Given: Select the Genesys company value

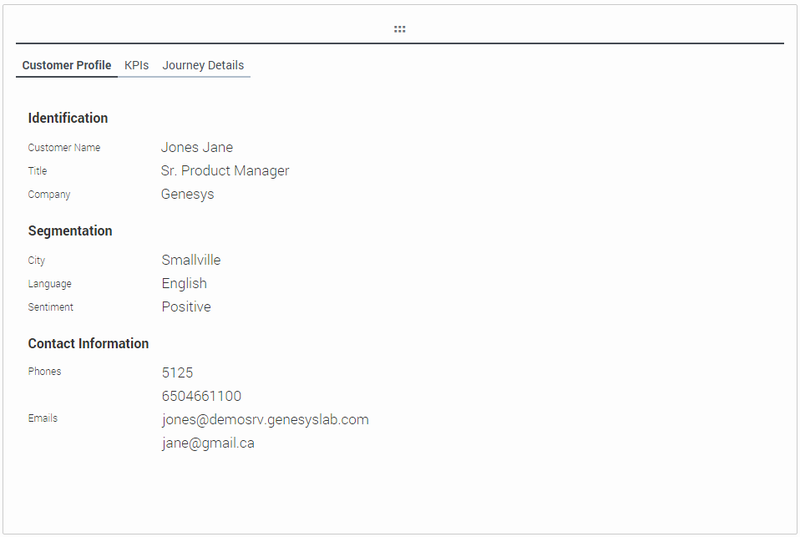Looking at the screenshot, I should (x=187, y=194).
